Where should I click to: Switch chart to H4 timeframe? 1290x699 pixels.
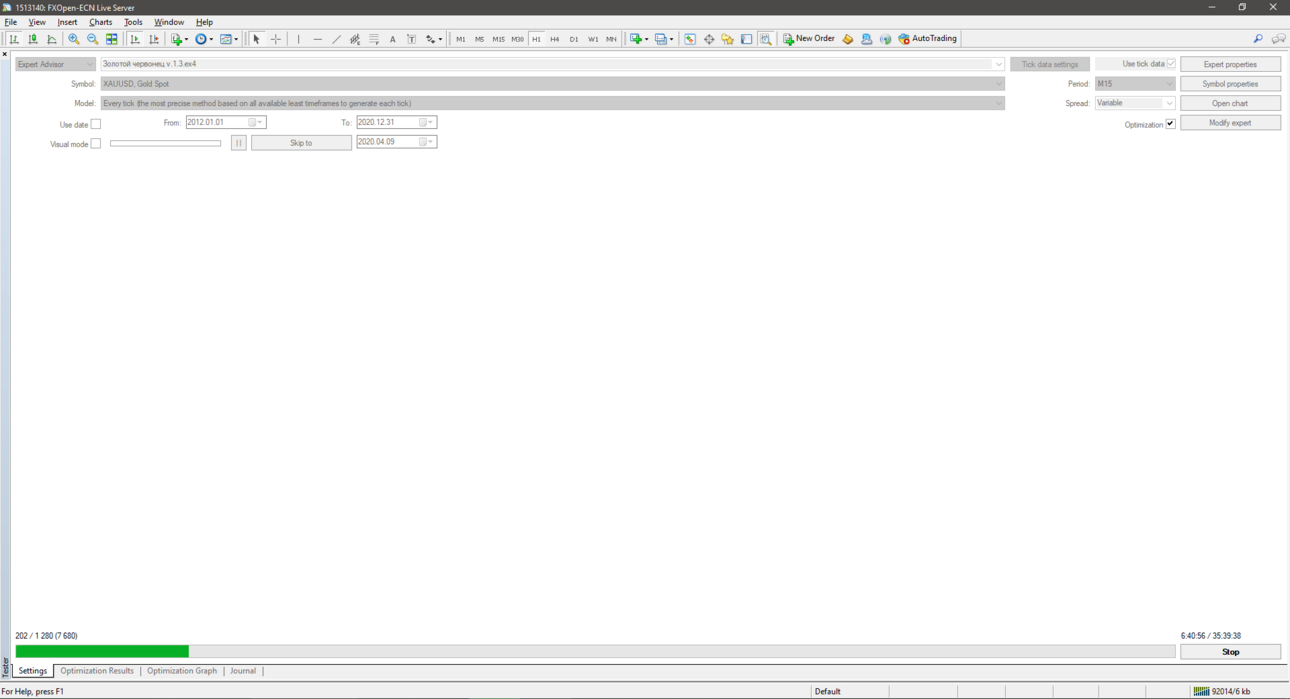point(555,39)
